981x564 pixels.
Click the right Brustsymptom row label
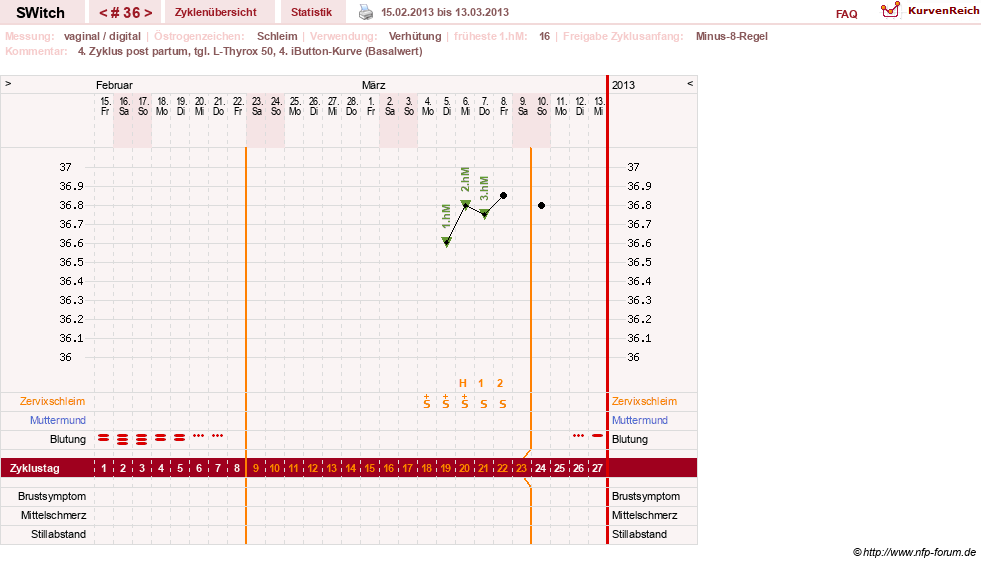pos(646,496)
